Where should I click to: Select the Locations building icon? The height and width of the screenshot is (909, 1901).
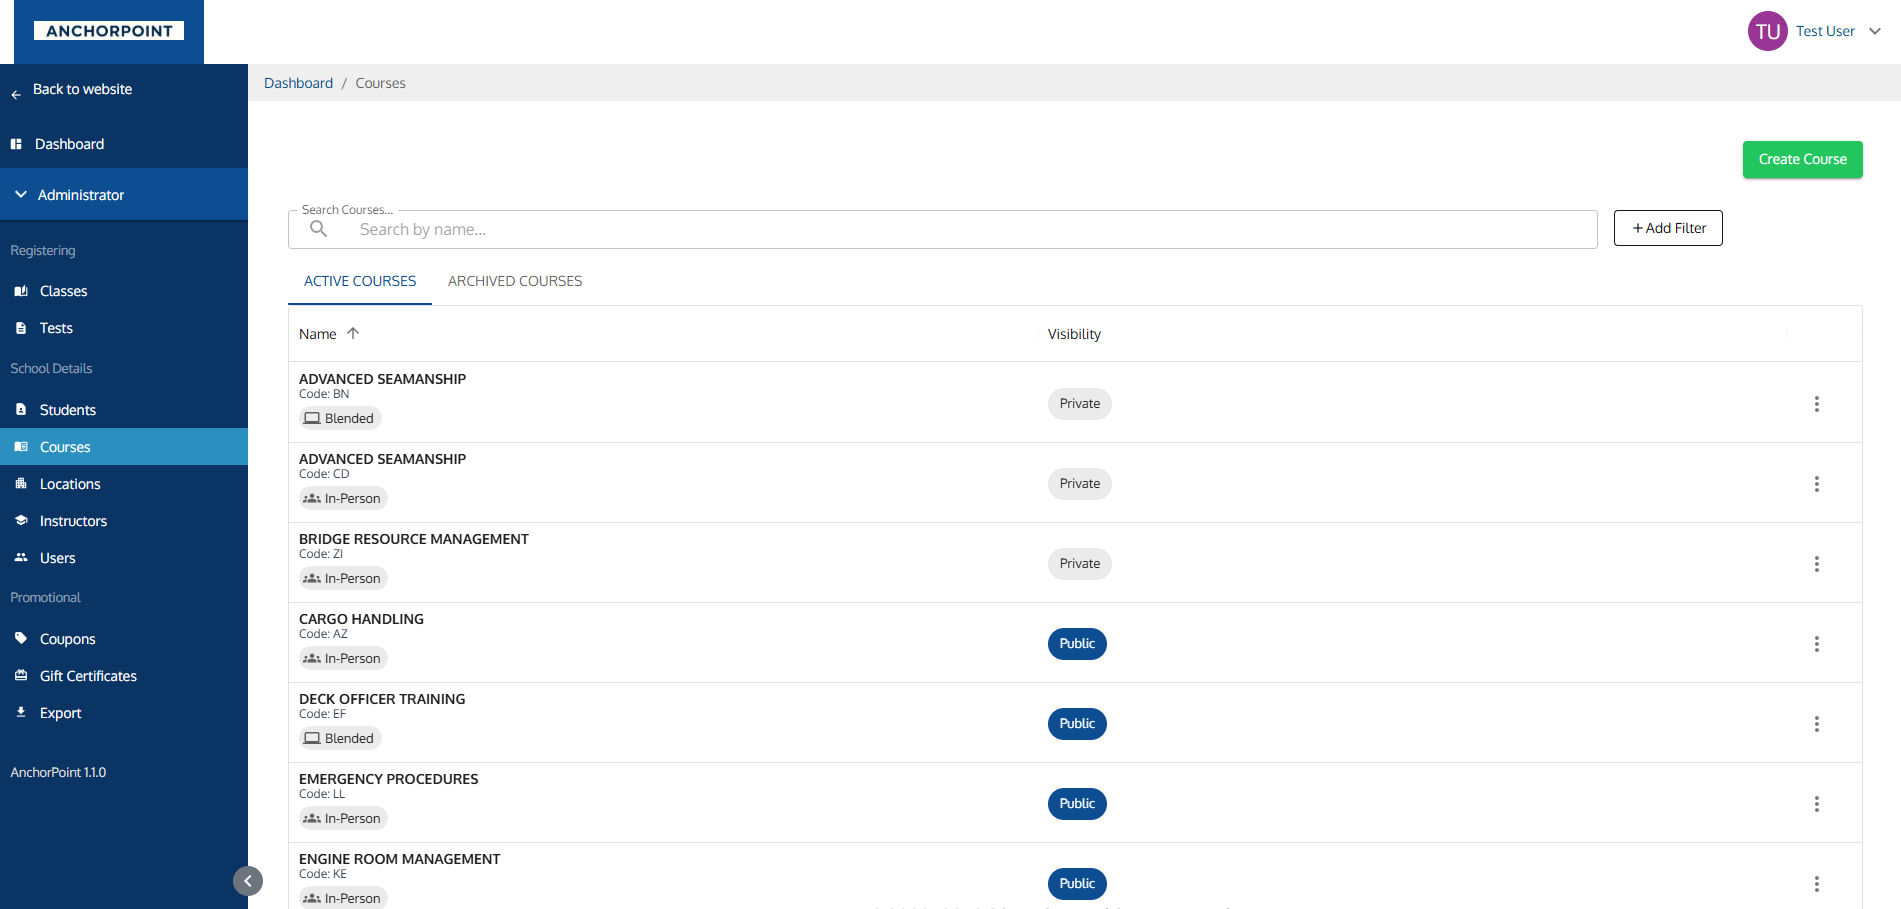coord(21,483)
